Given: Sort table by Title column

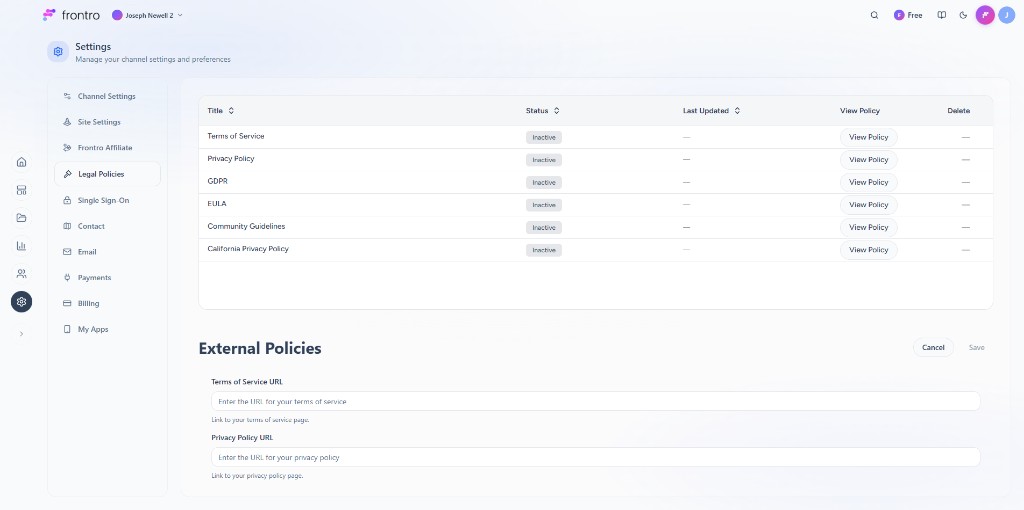Looking at the screenshot, I should [221, 111].
